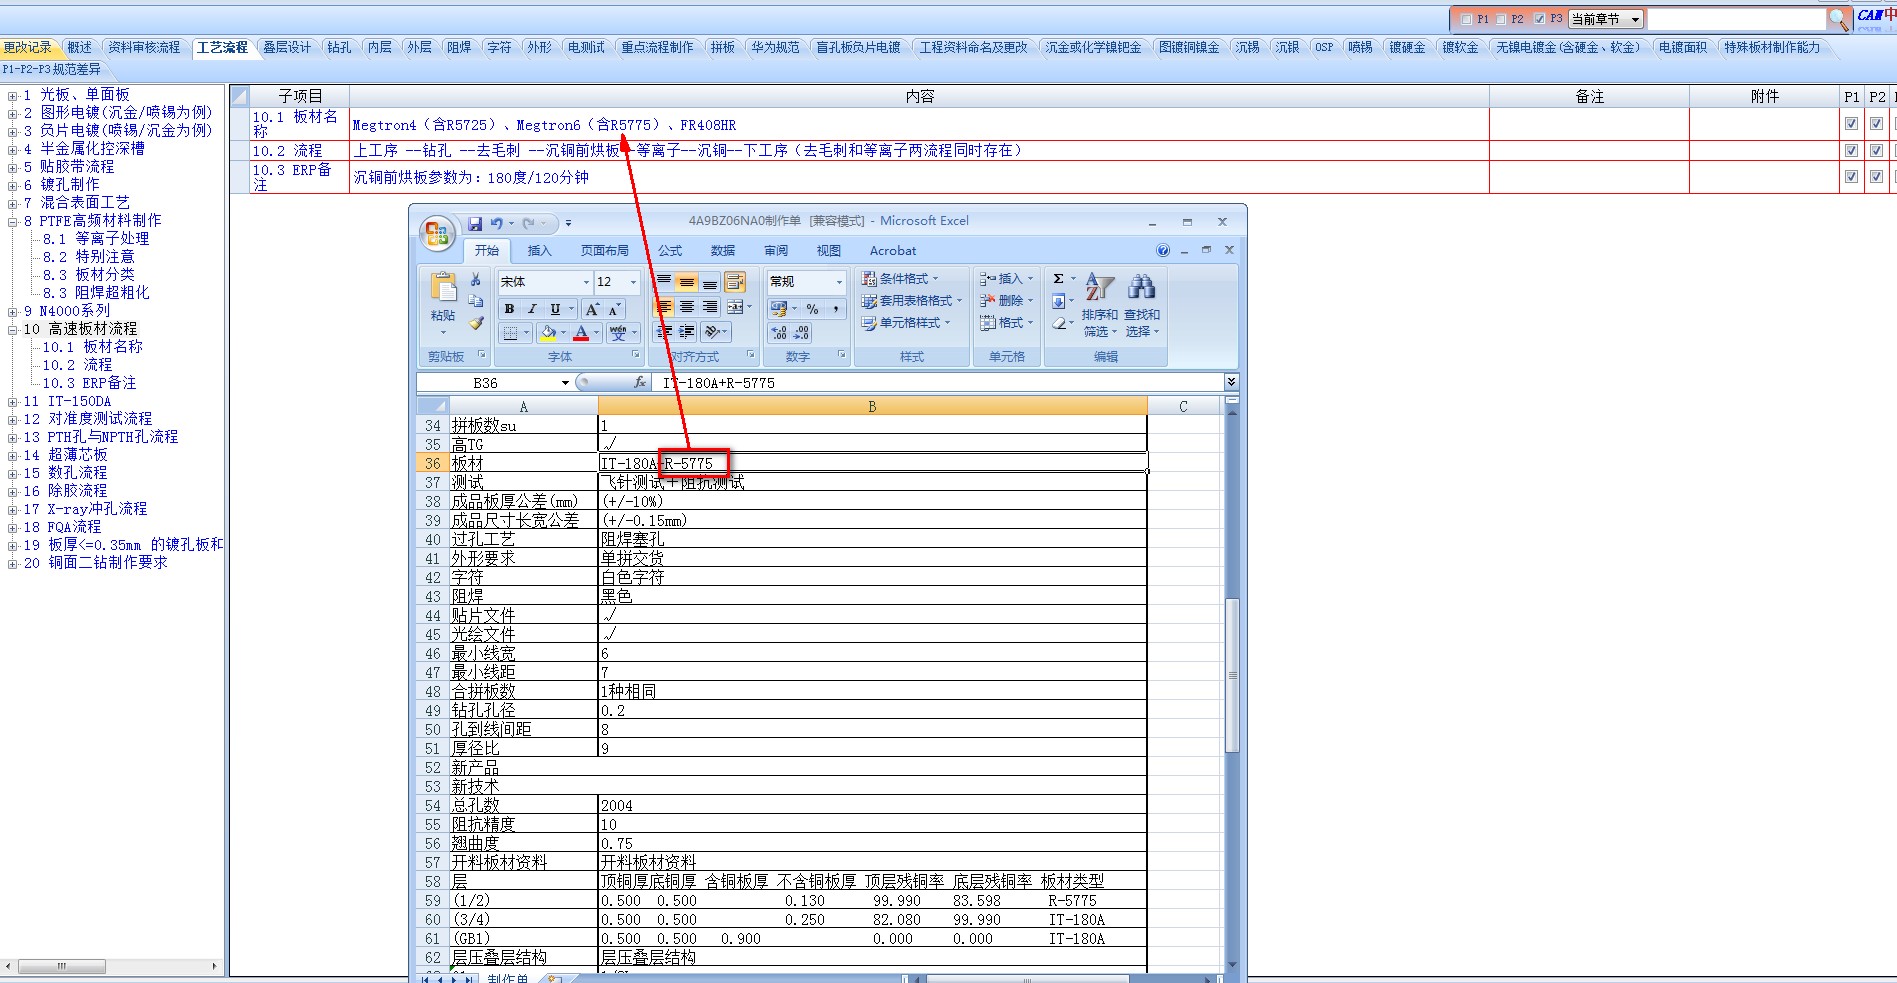The image size is (1897, 983).
Task: Click the fx insert function icon
Action: (640, 382)
